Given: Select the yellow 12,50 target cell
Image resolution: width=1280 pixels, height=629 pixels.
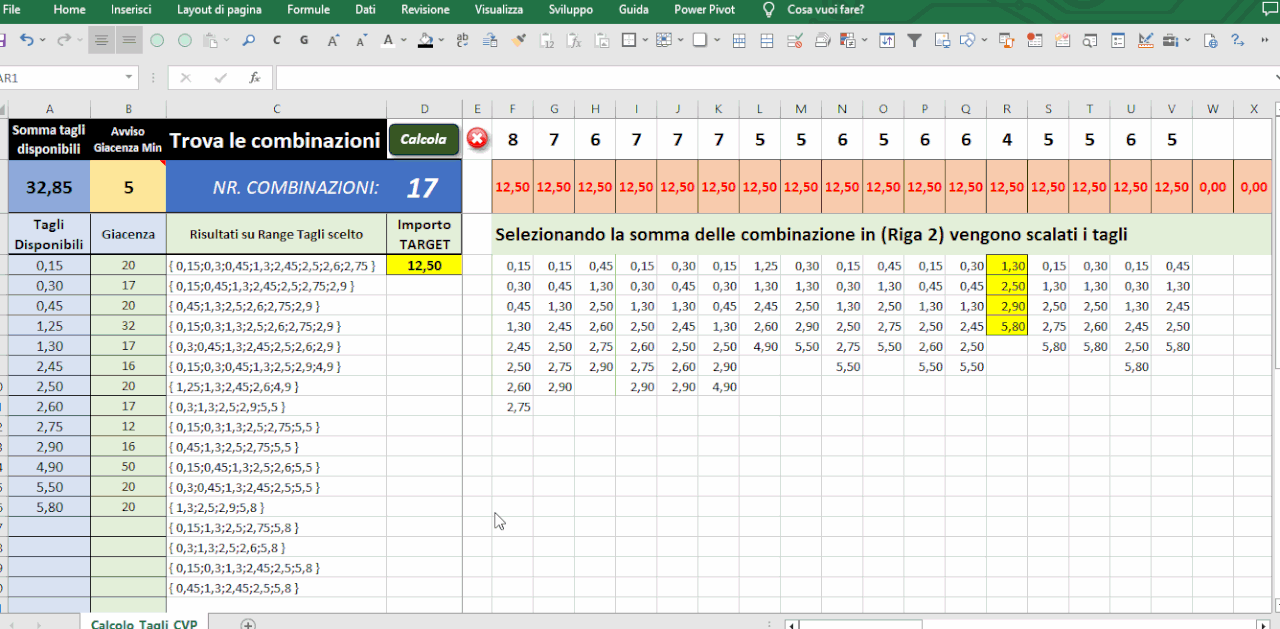Looking at the screenshot, I should (x=424, y=266).
